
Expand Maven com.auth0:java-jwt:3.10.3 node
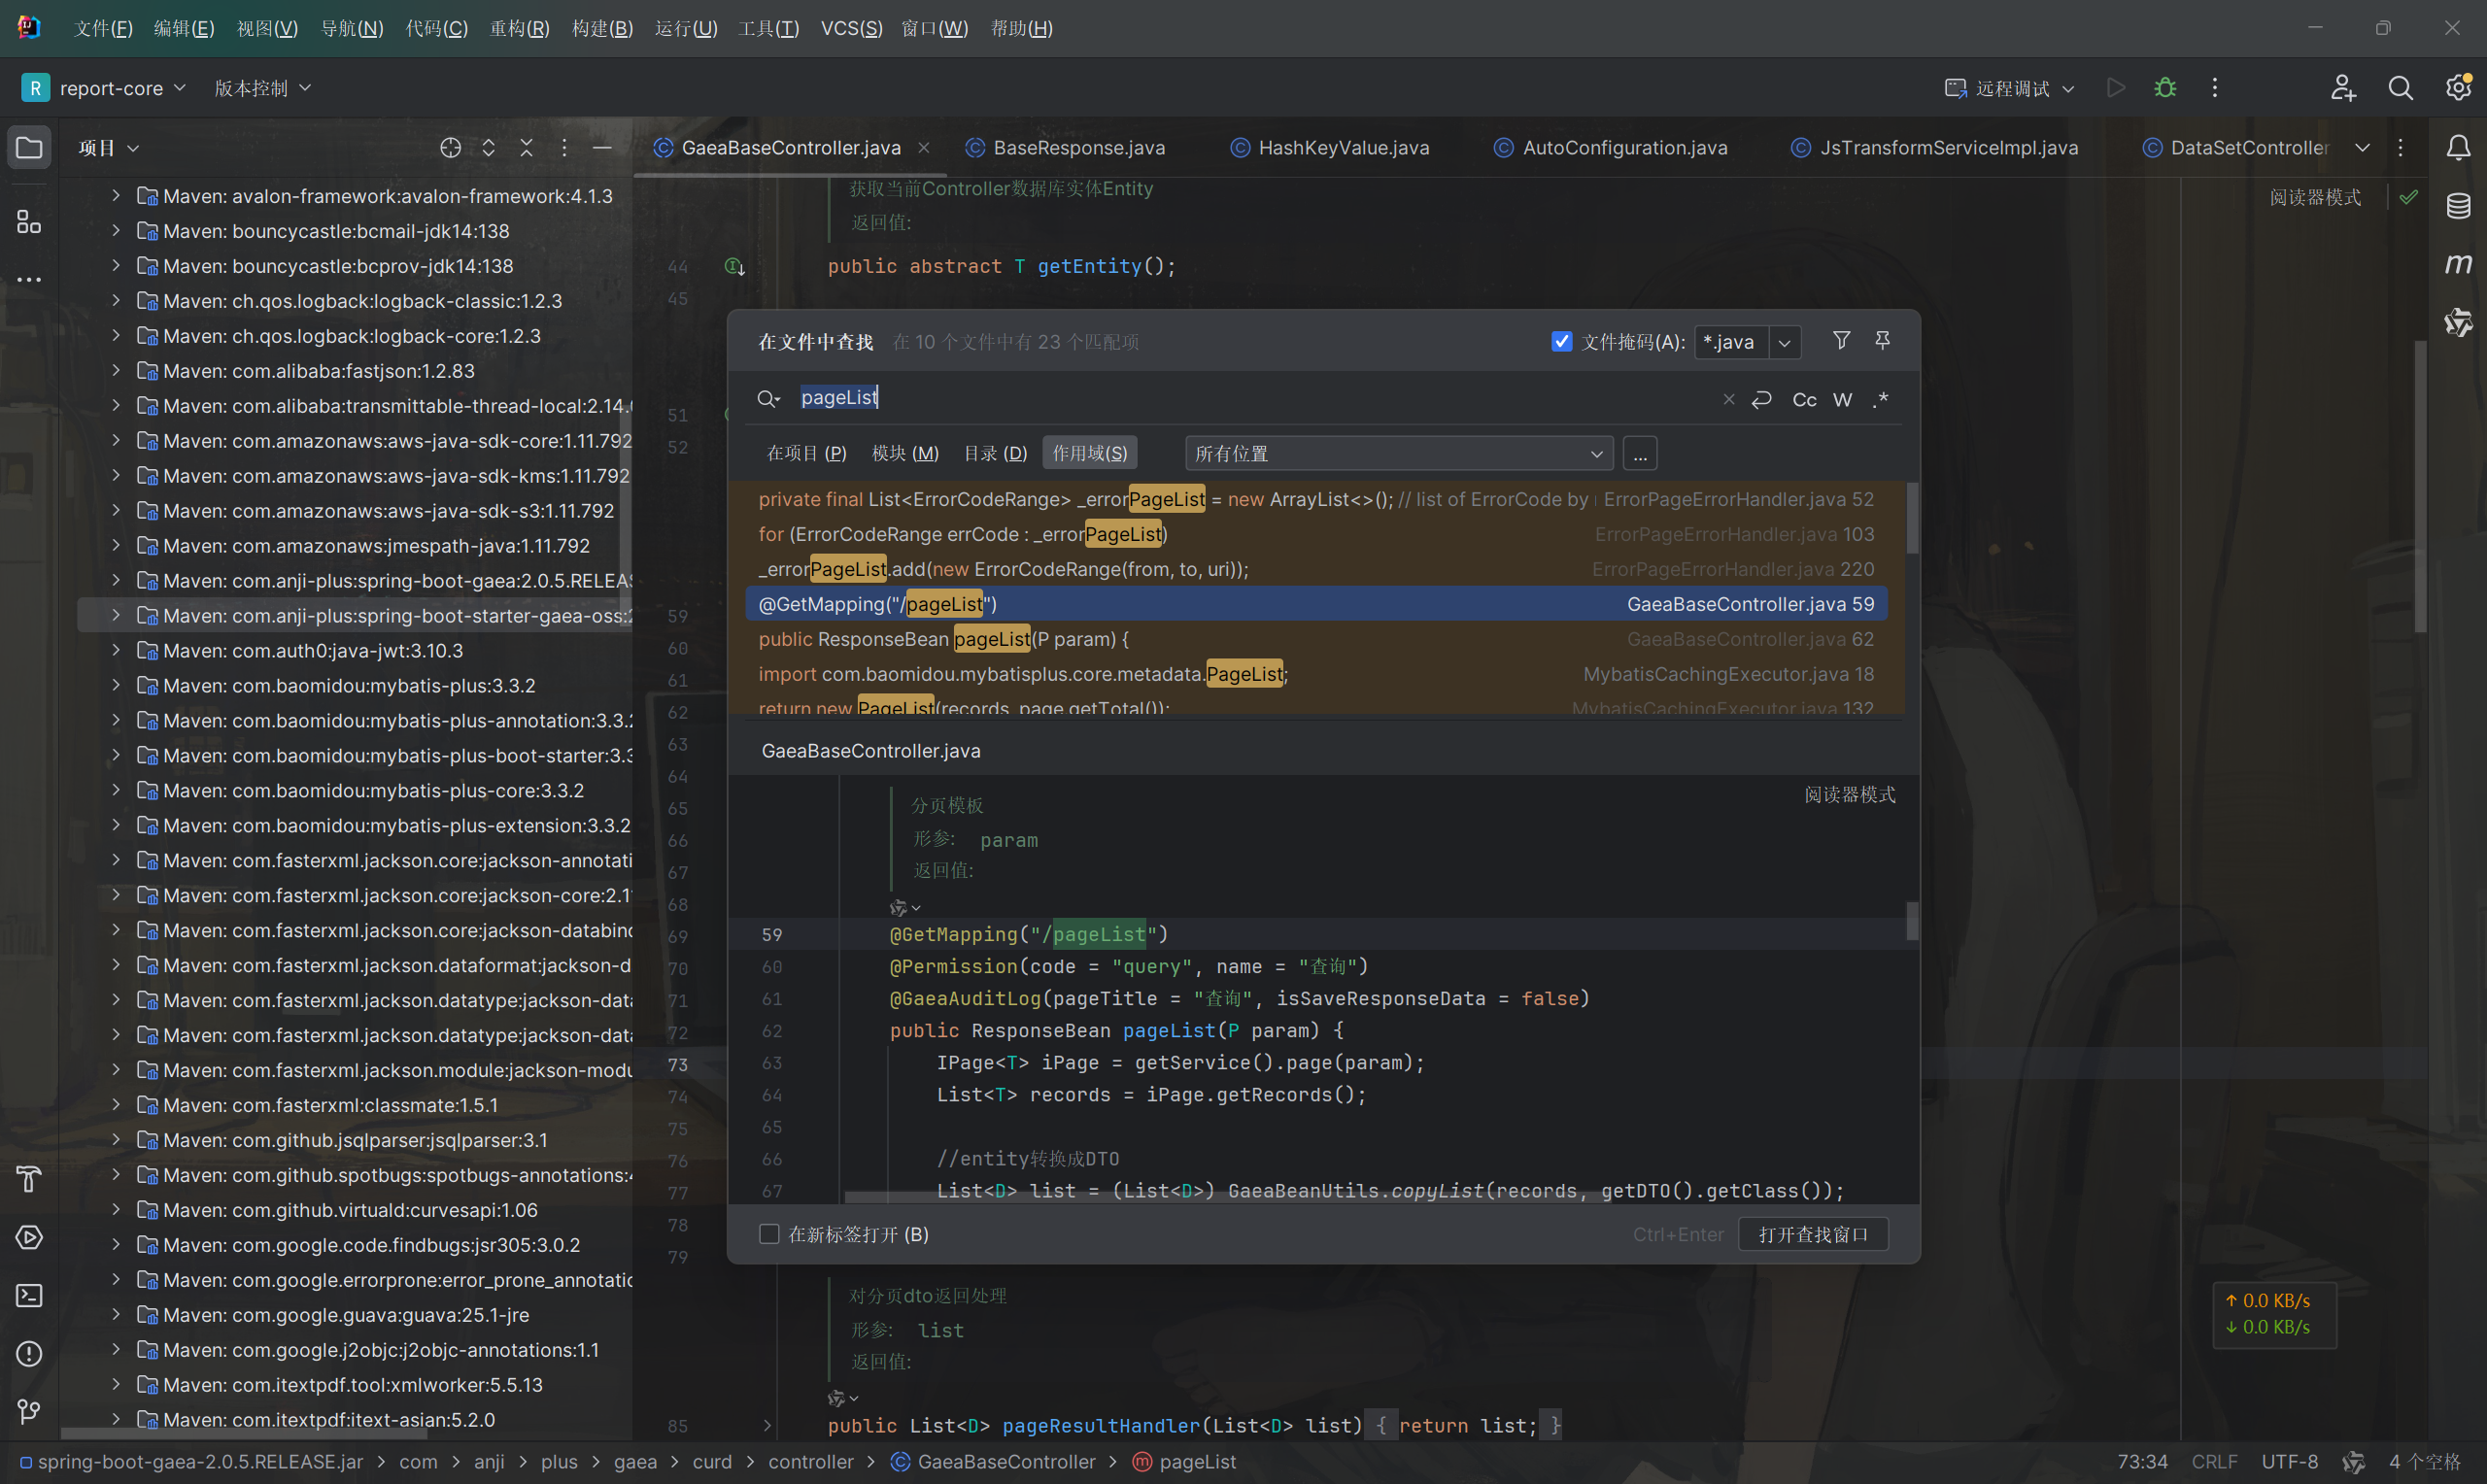[x=116, y=650]
